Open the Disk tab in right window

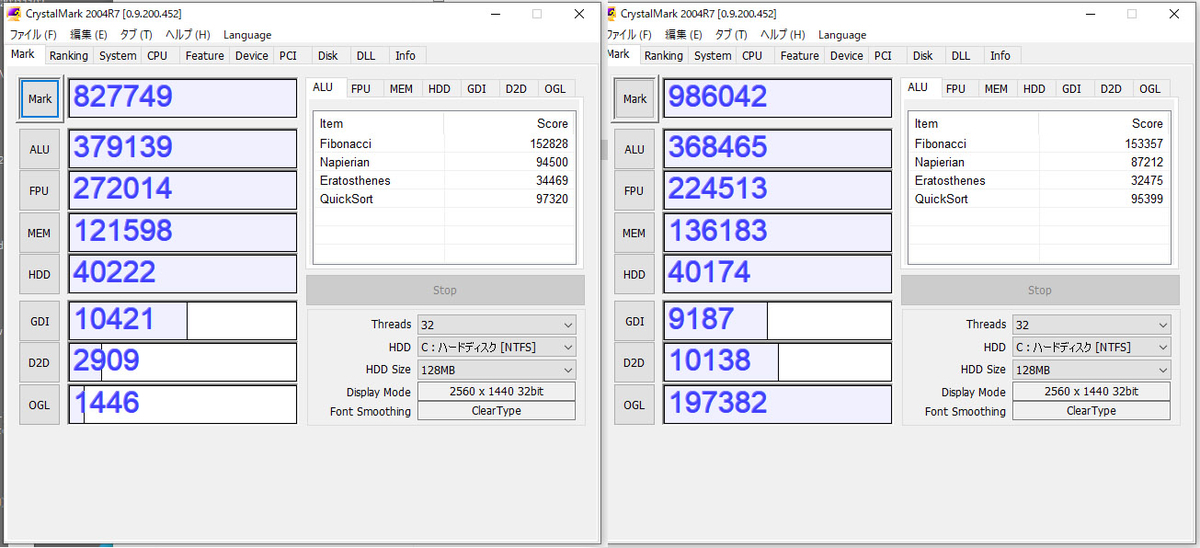[x=923, y=56]
